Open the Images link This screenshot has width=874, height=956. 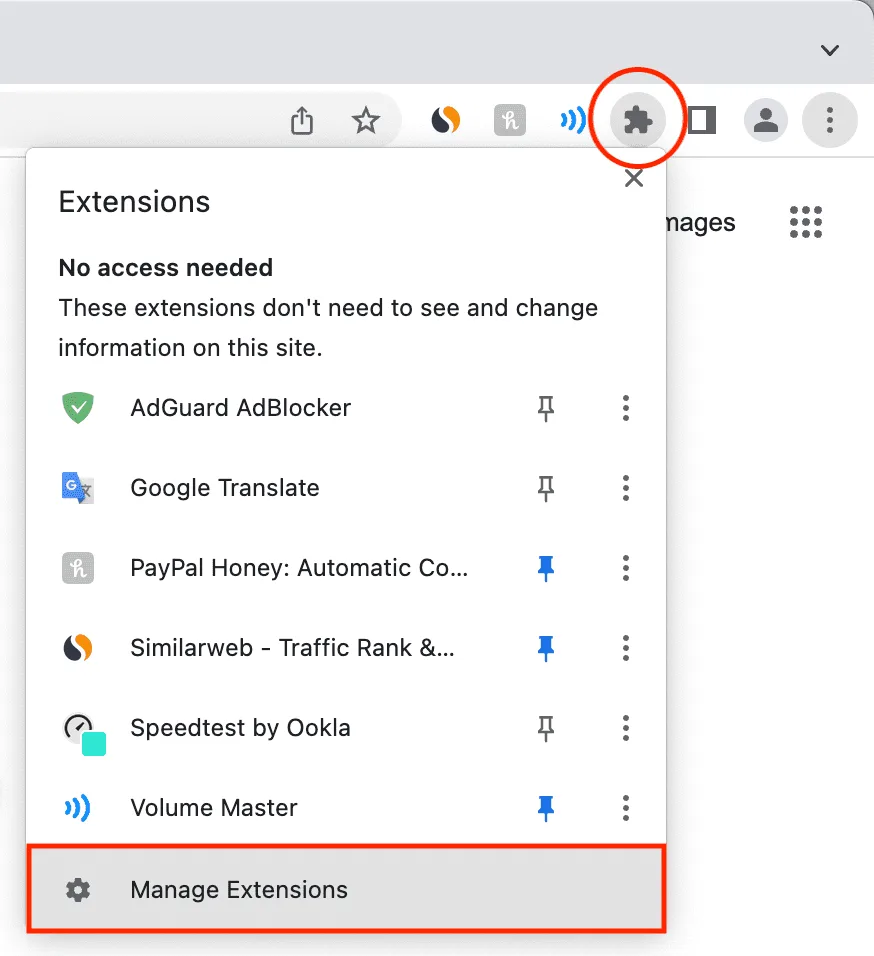pyautogui.click(x=701, y=223)
